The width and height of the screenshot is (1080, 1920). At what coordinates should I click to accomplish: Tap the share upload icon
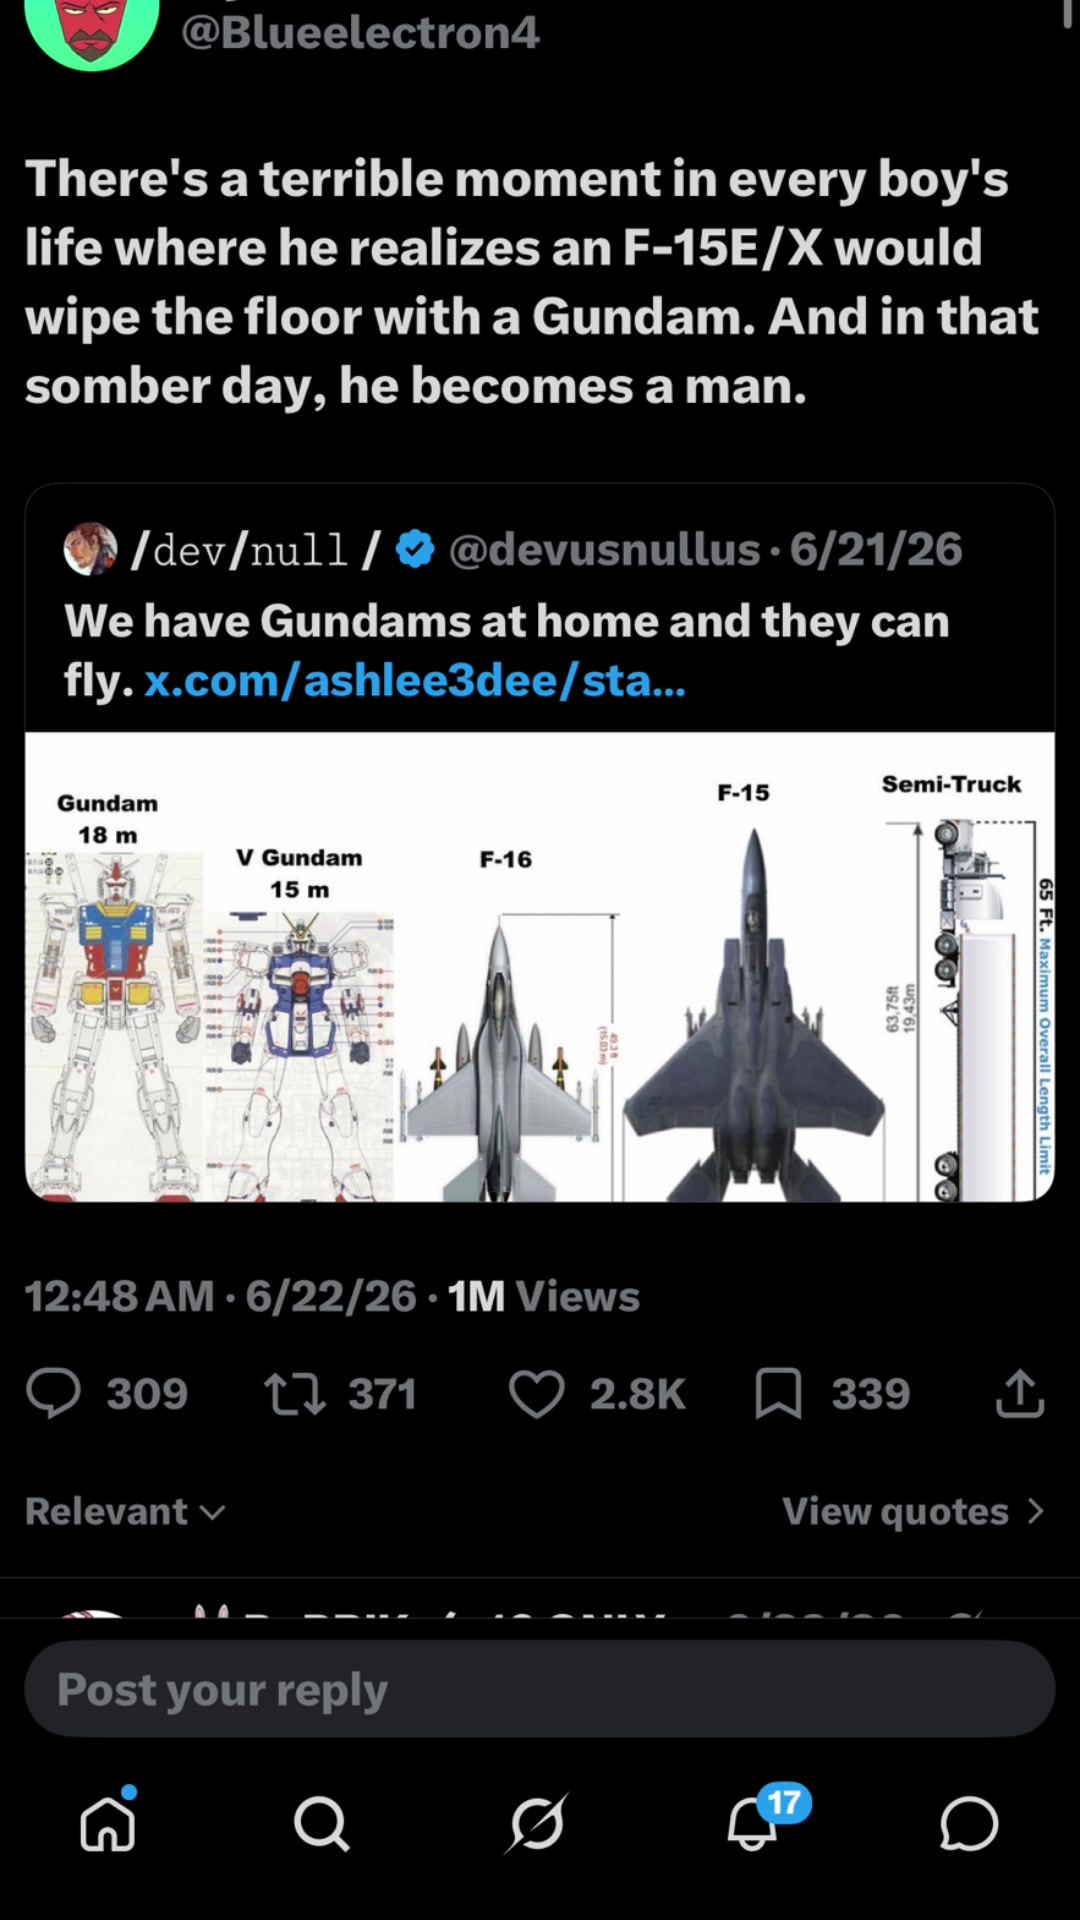(1020, 1393)
